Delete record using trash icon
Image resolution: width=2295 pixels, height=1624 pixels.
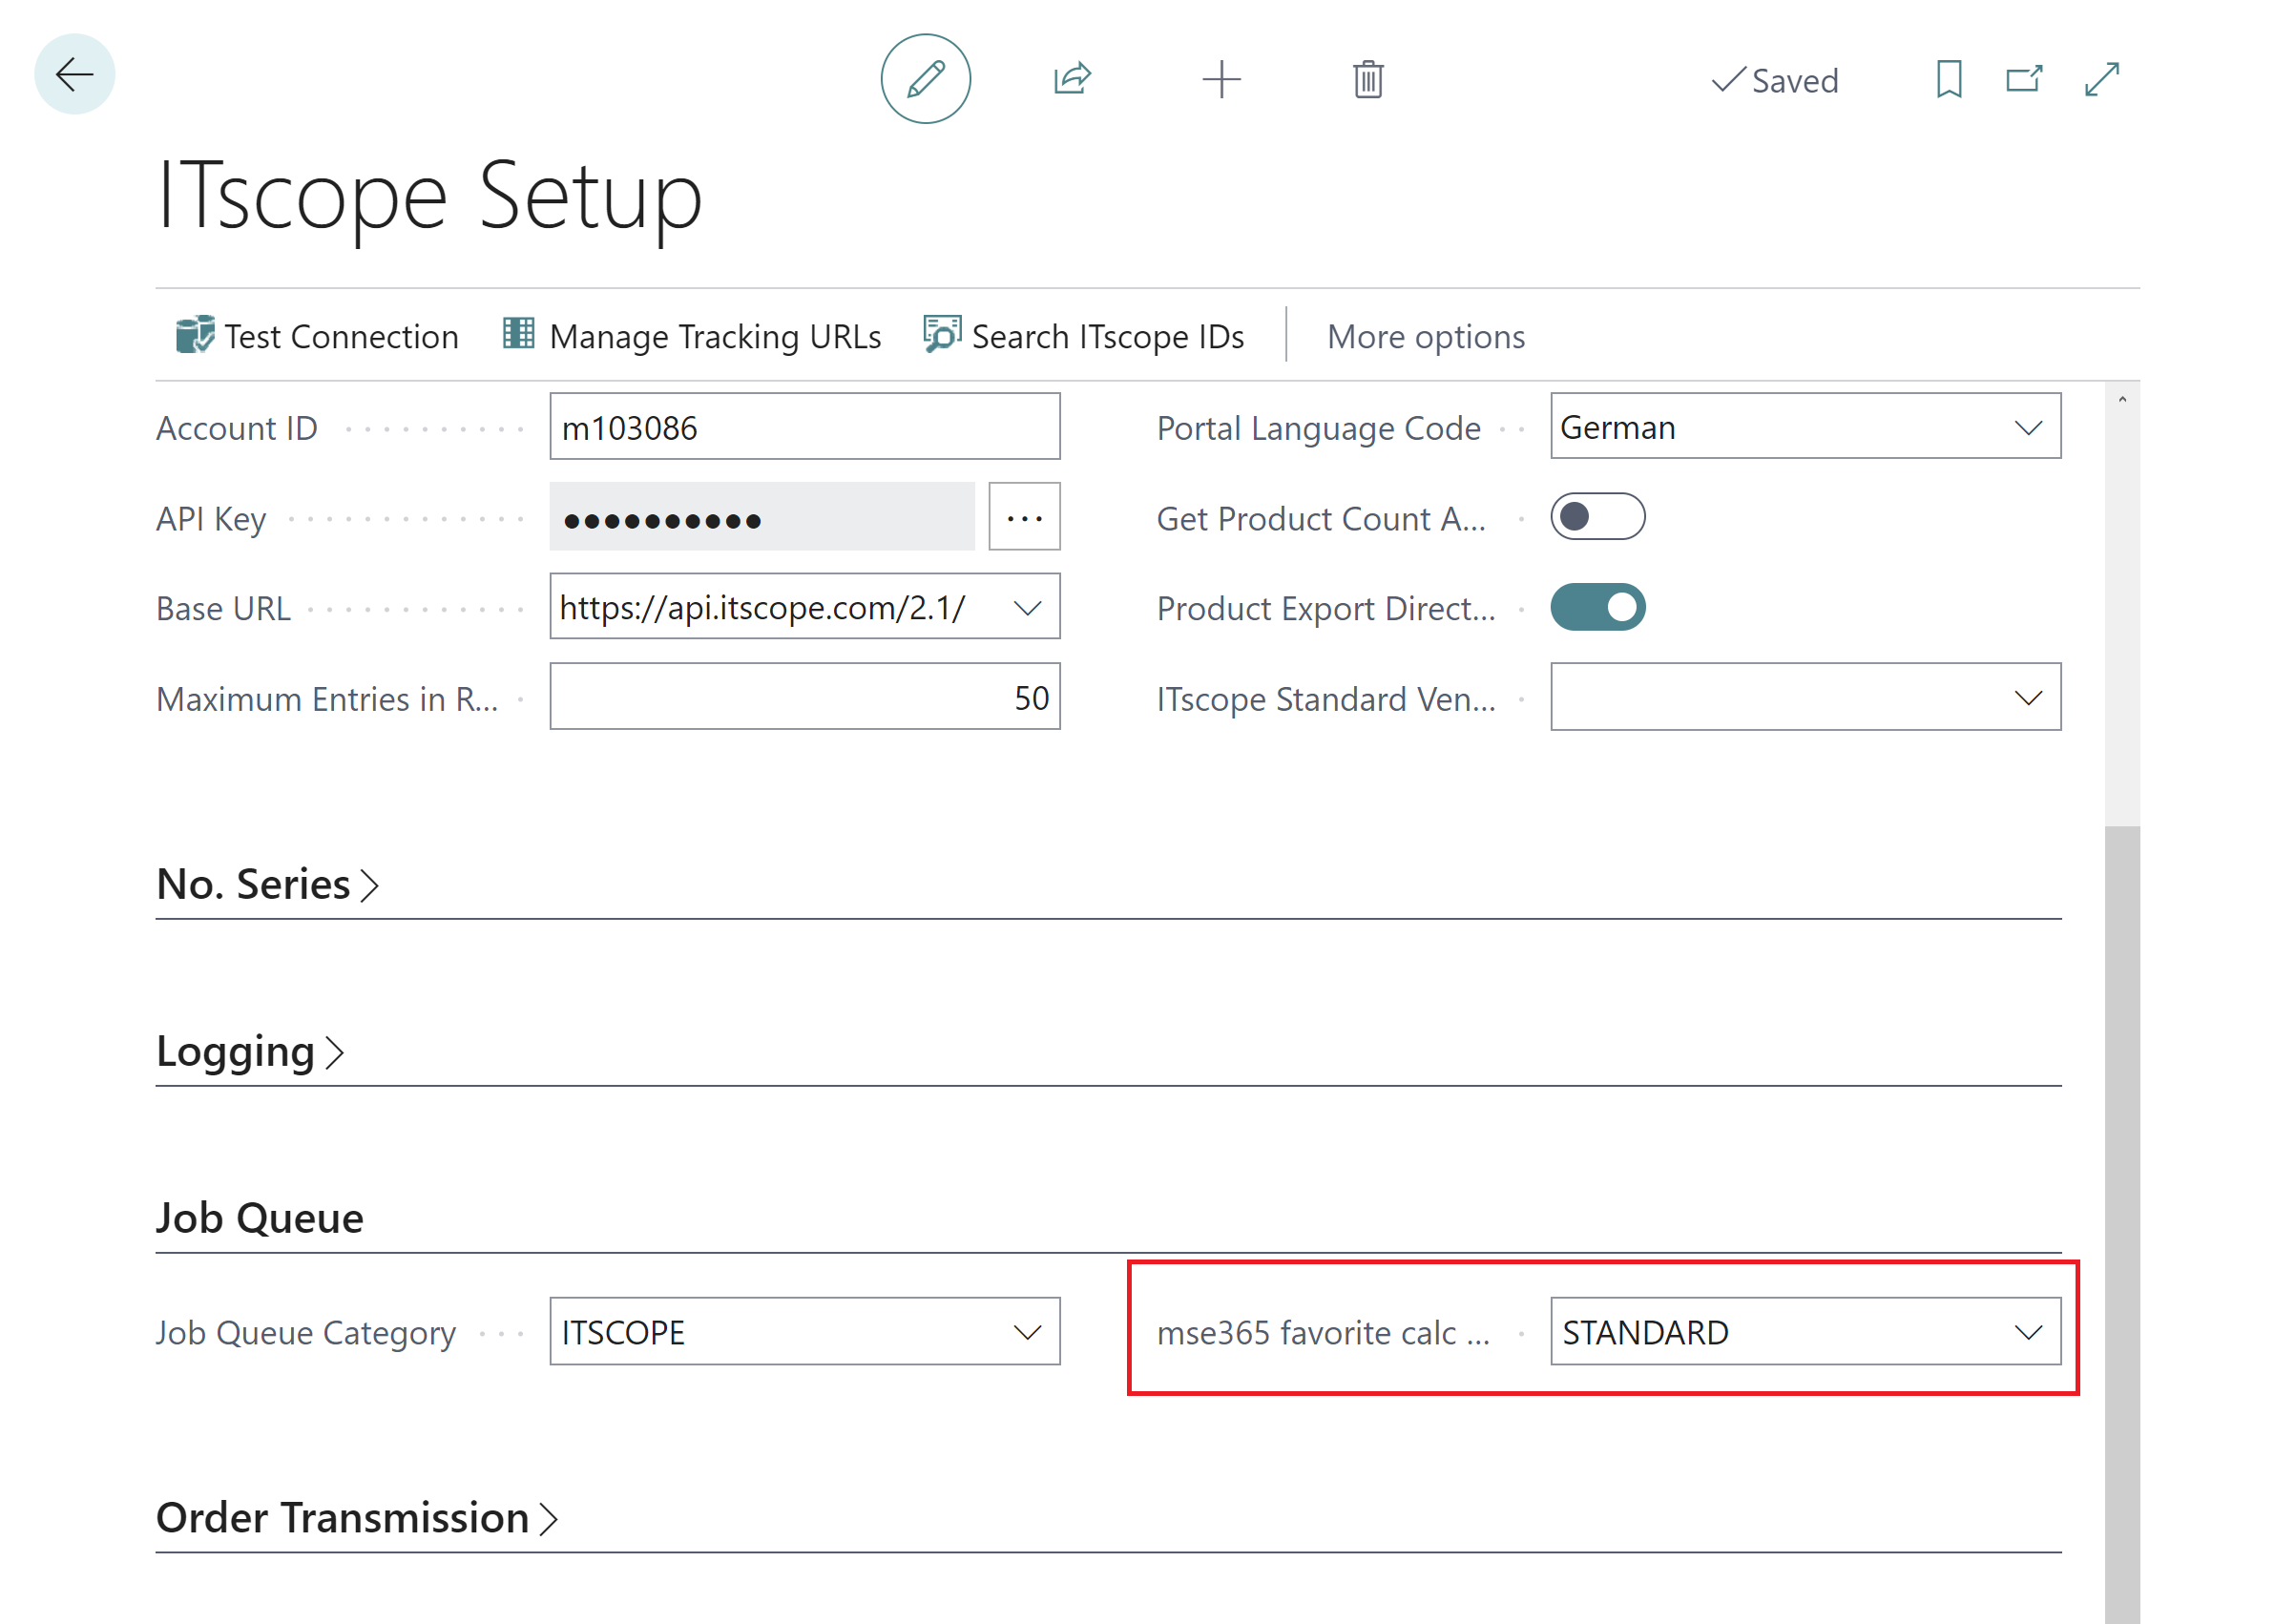click(1367, 79)
